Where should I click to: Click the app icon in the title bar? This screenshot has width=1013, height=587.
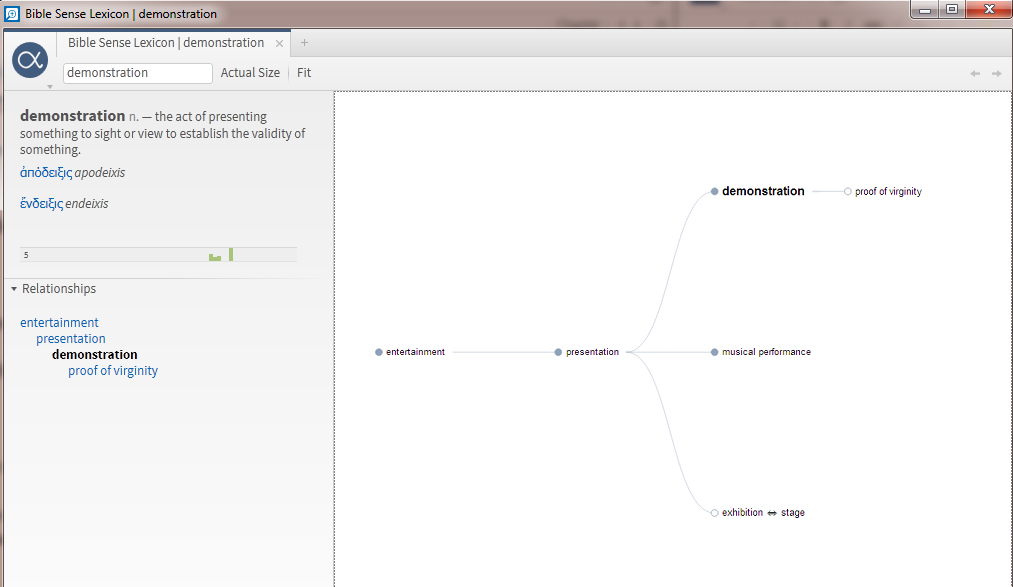pyautogui.click(x=12, y=14)
